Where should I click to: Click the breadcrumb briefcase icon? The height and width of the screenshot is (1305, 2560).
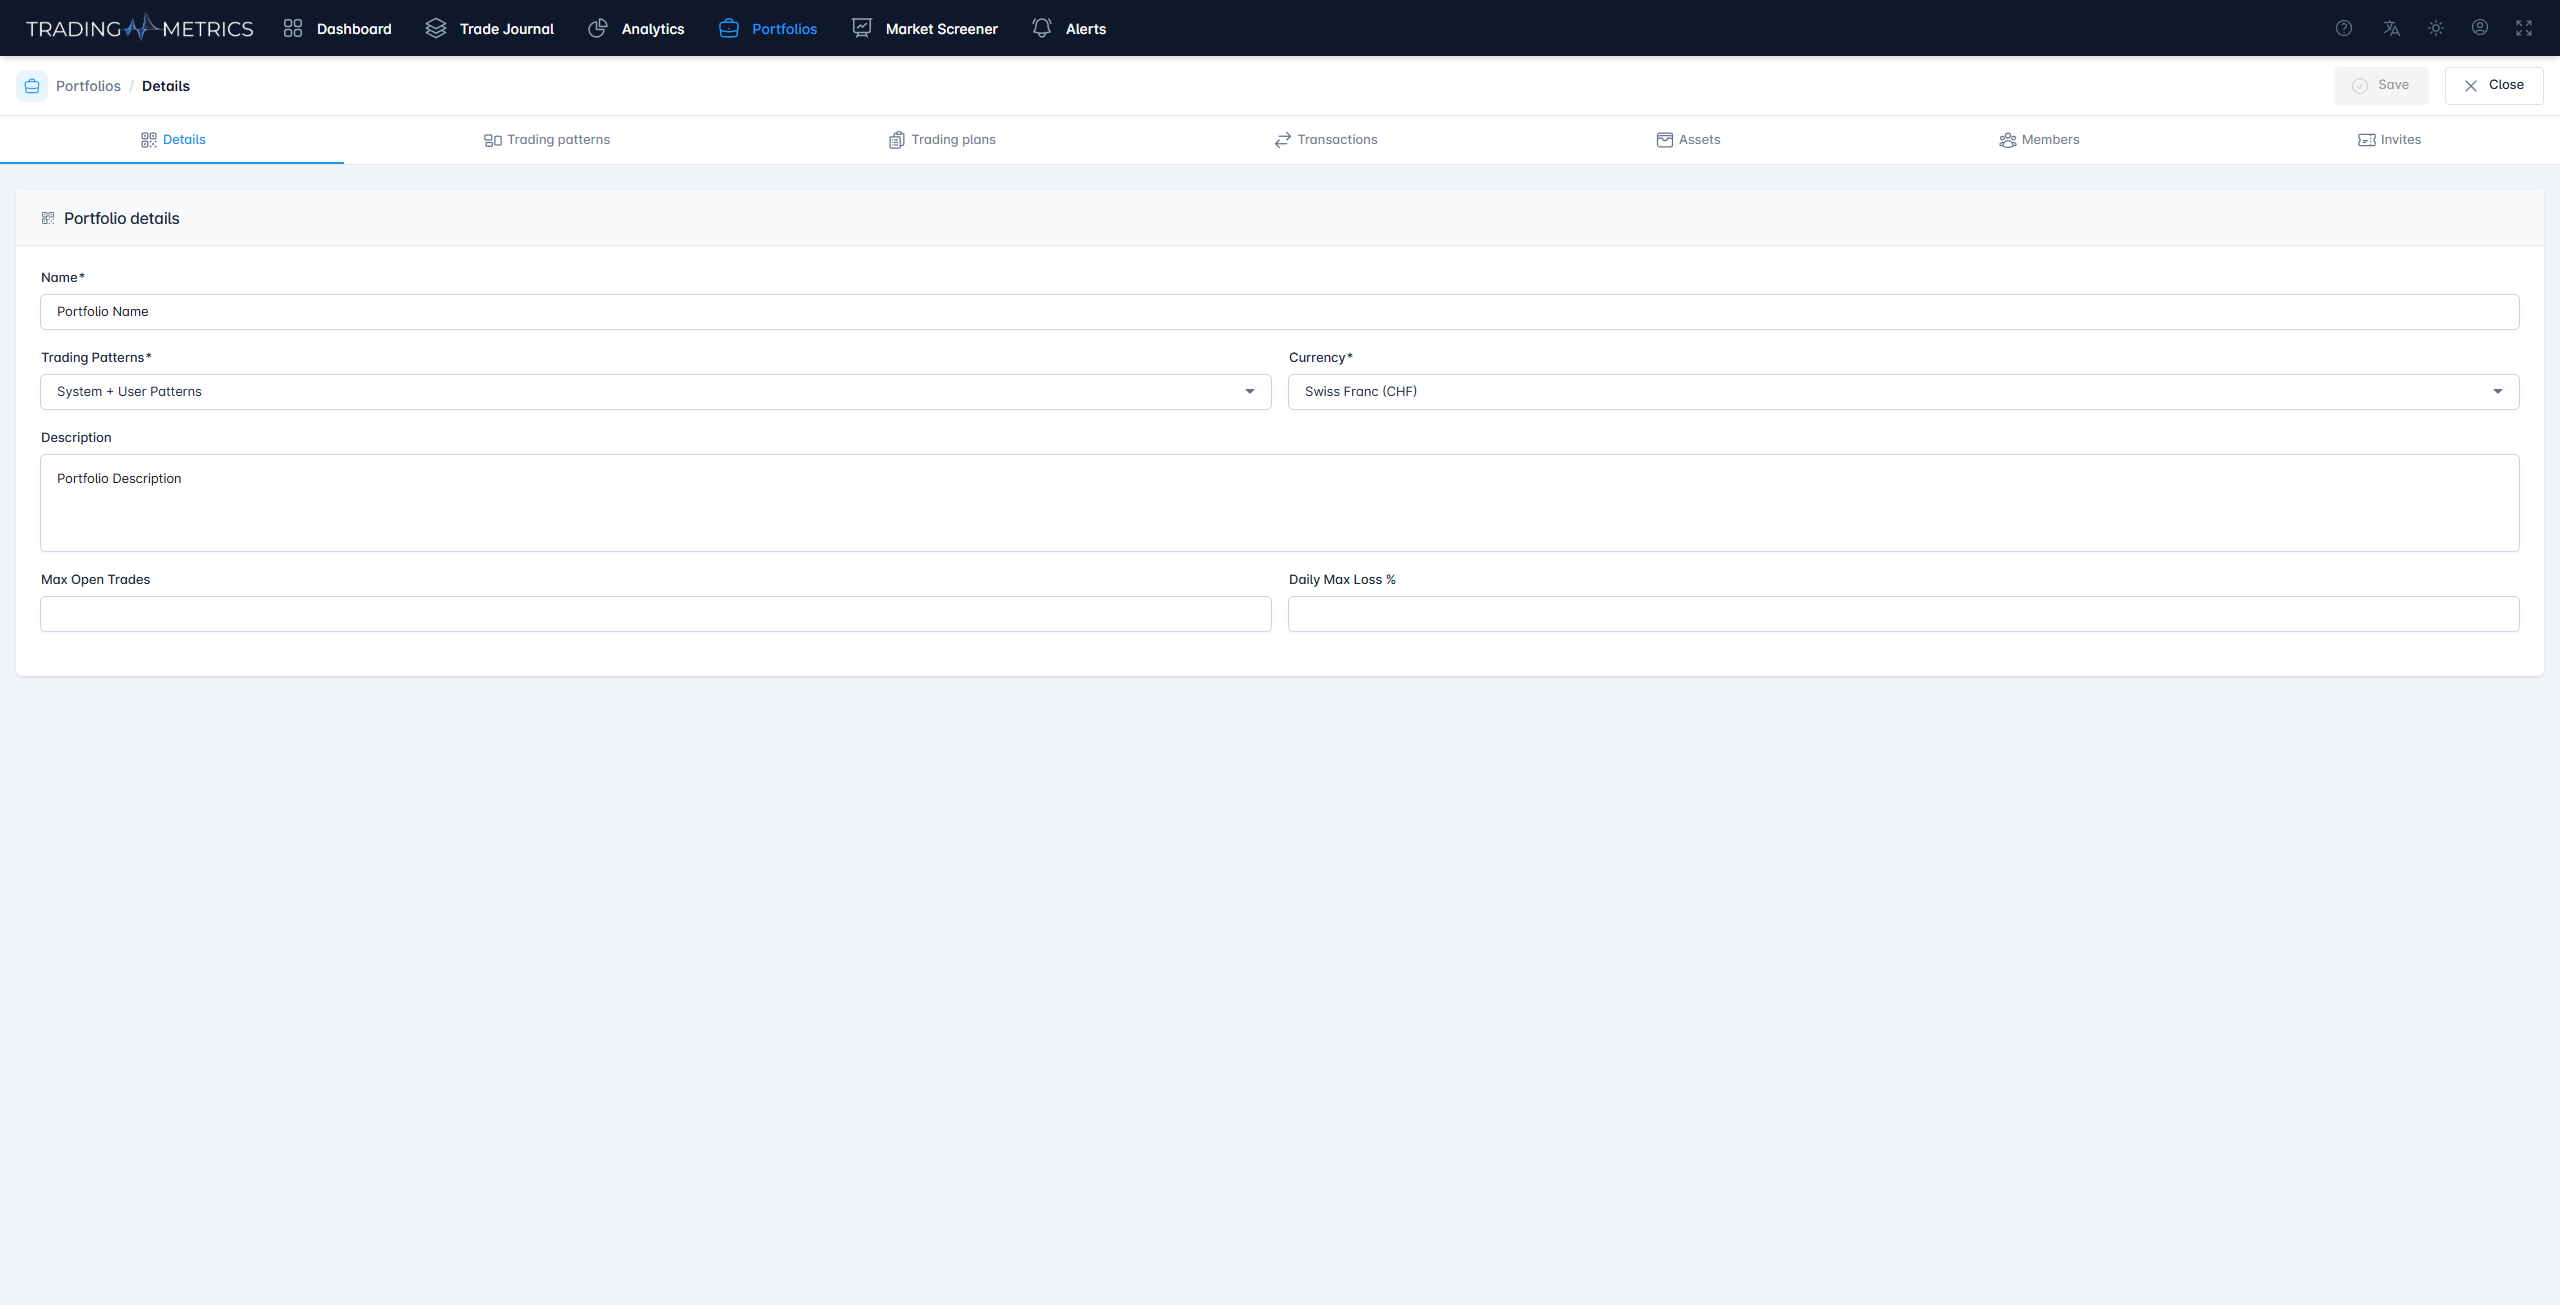coord(32,86)
